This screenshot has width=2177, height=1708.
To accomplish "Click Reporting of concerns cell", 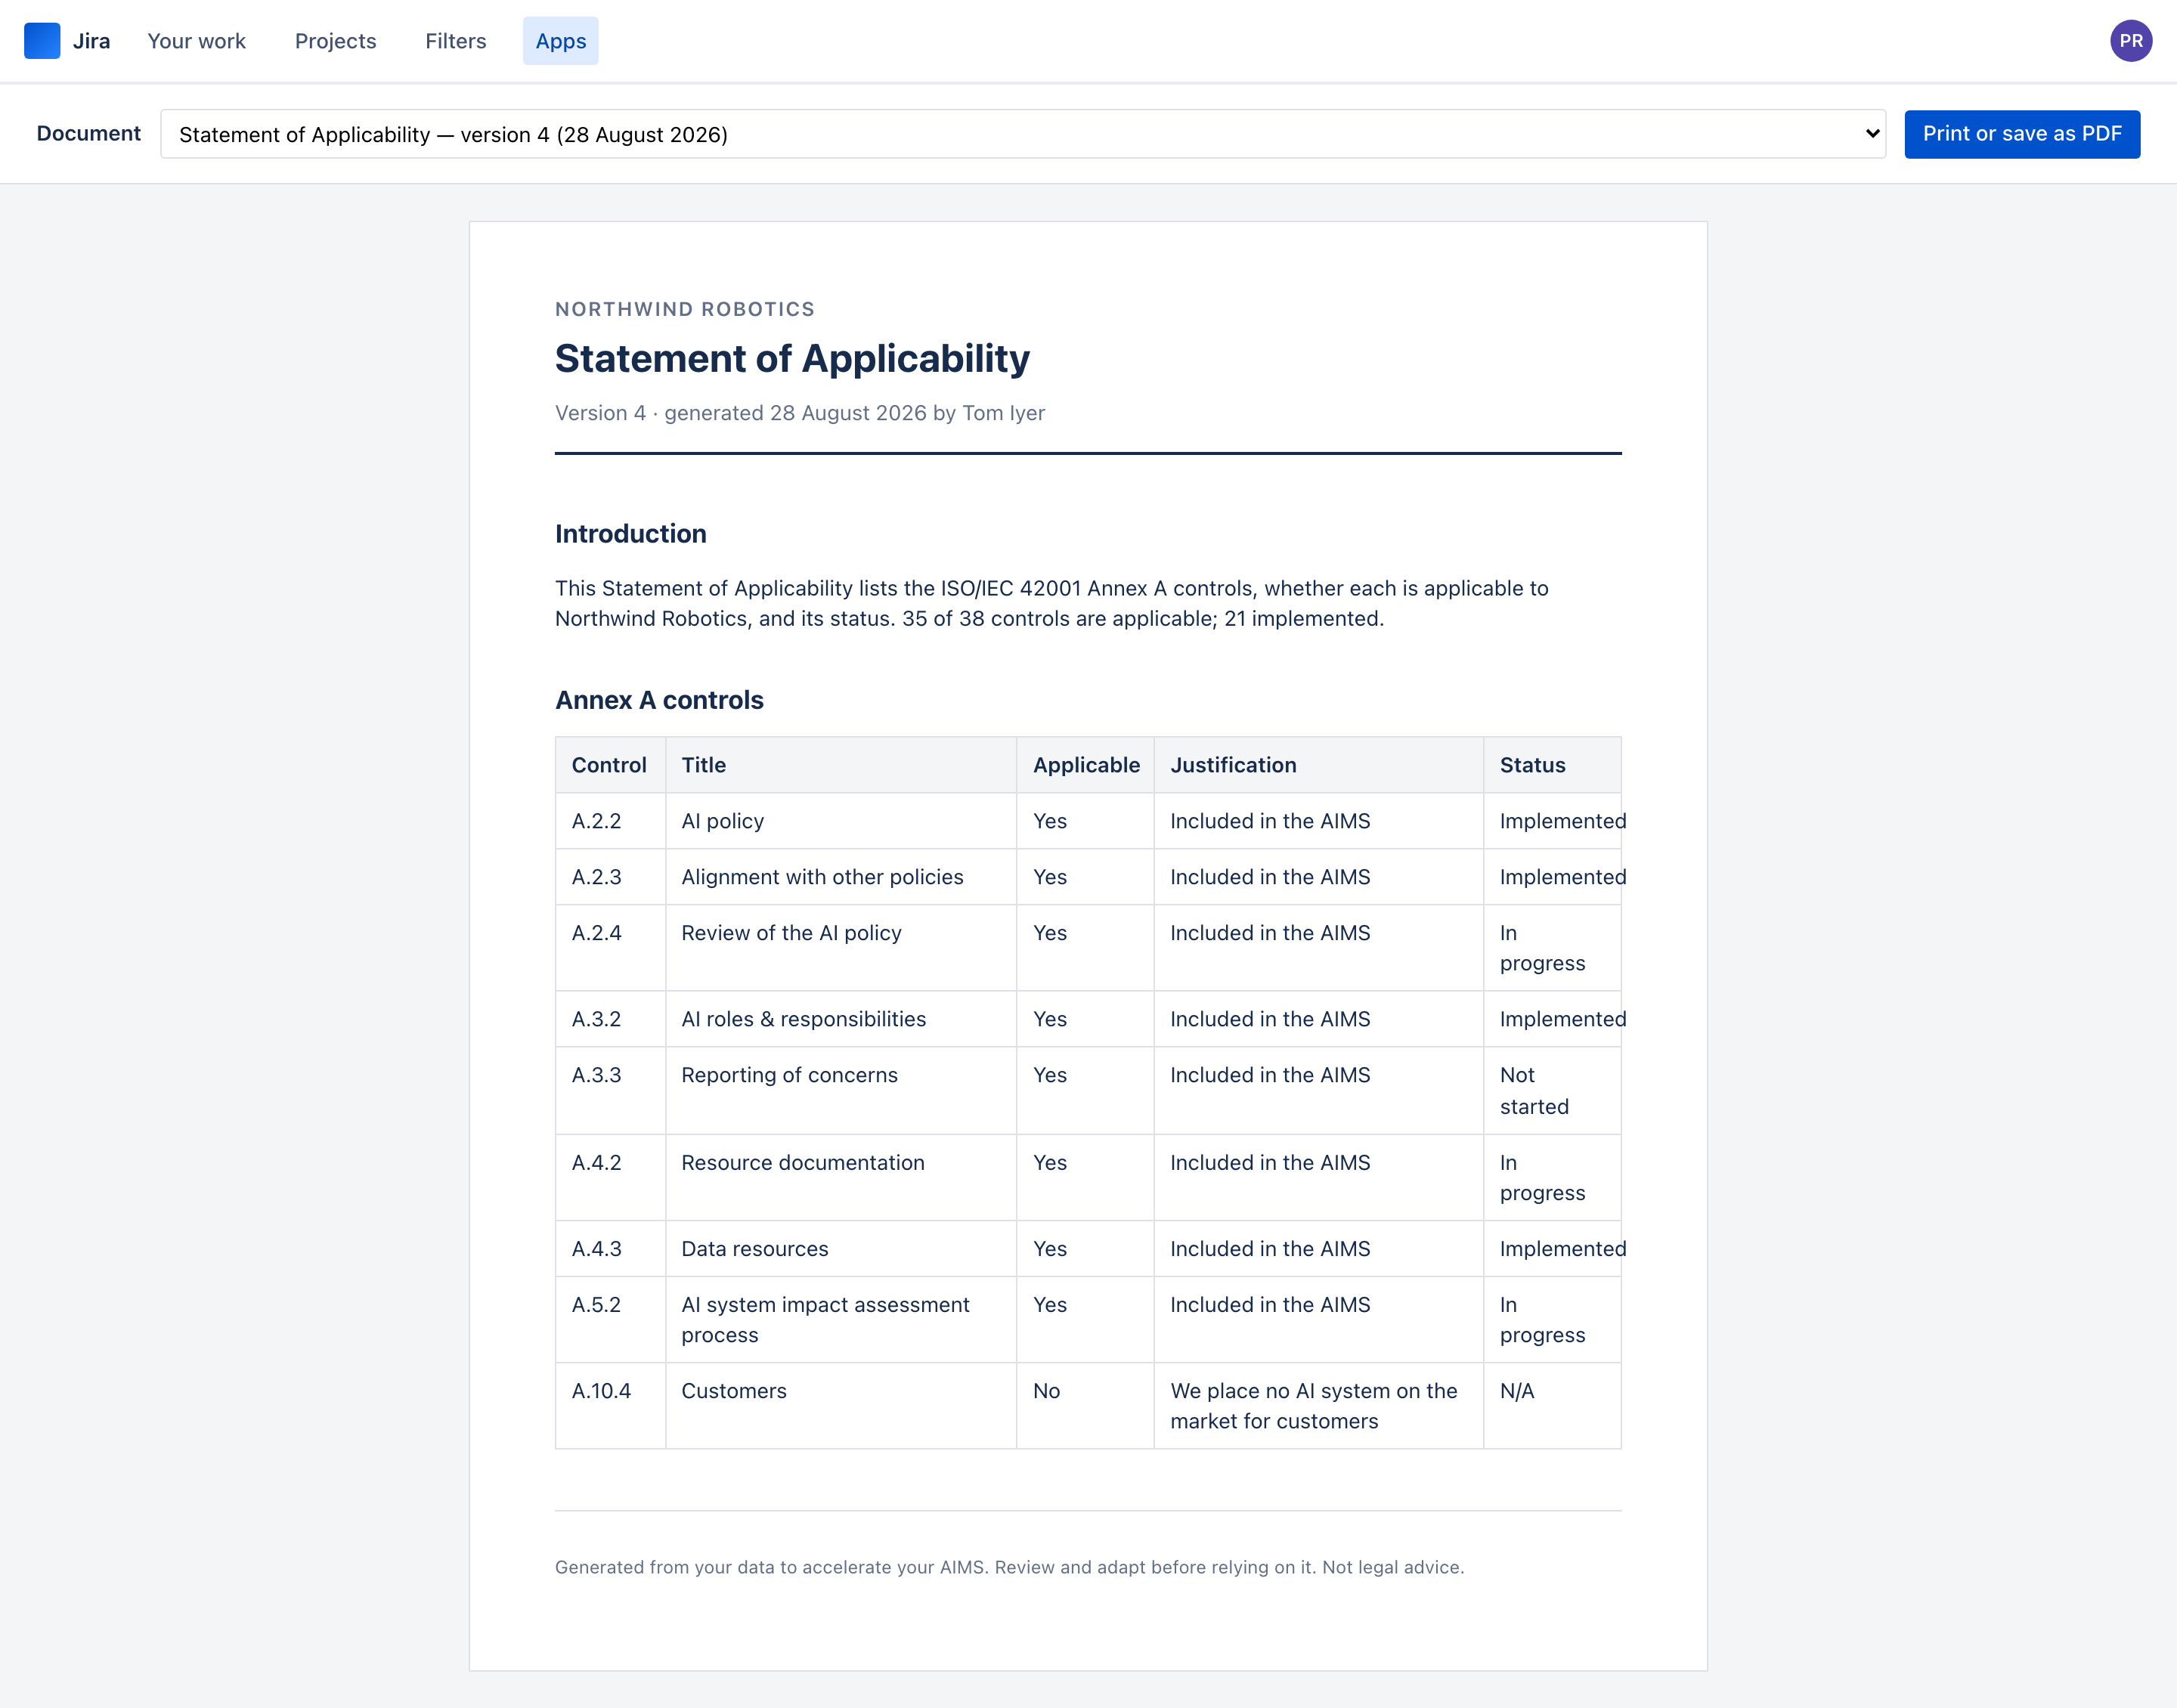I will tap(841, 1091).
